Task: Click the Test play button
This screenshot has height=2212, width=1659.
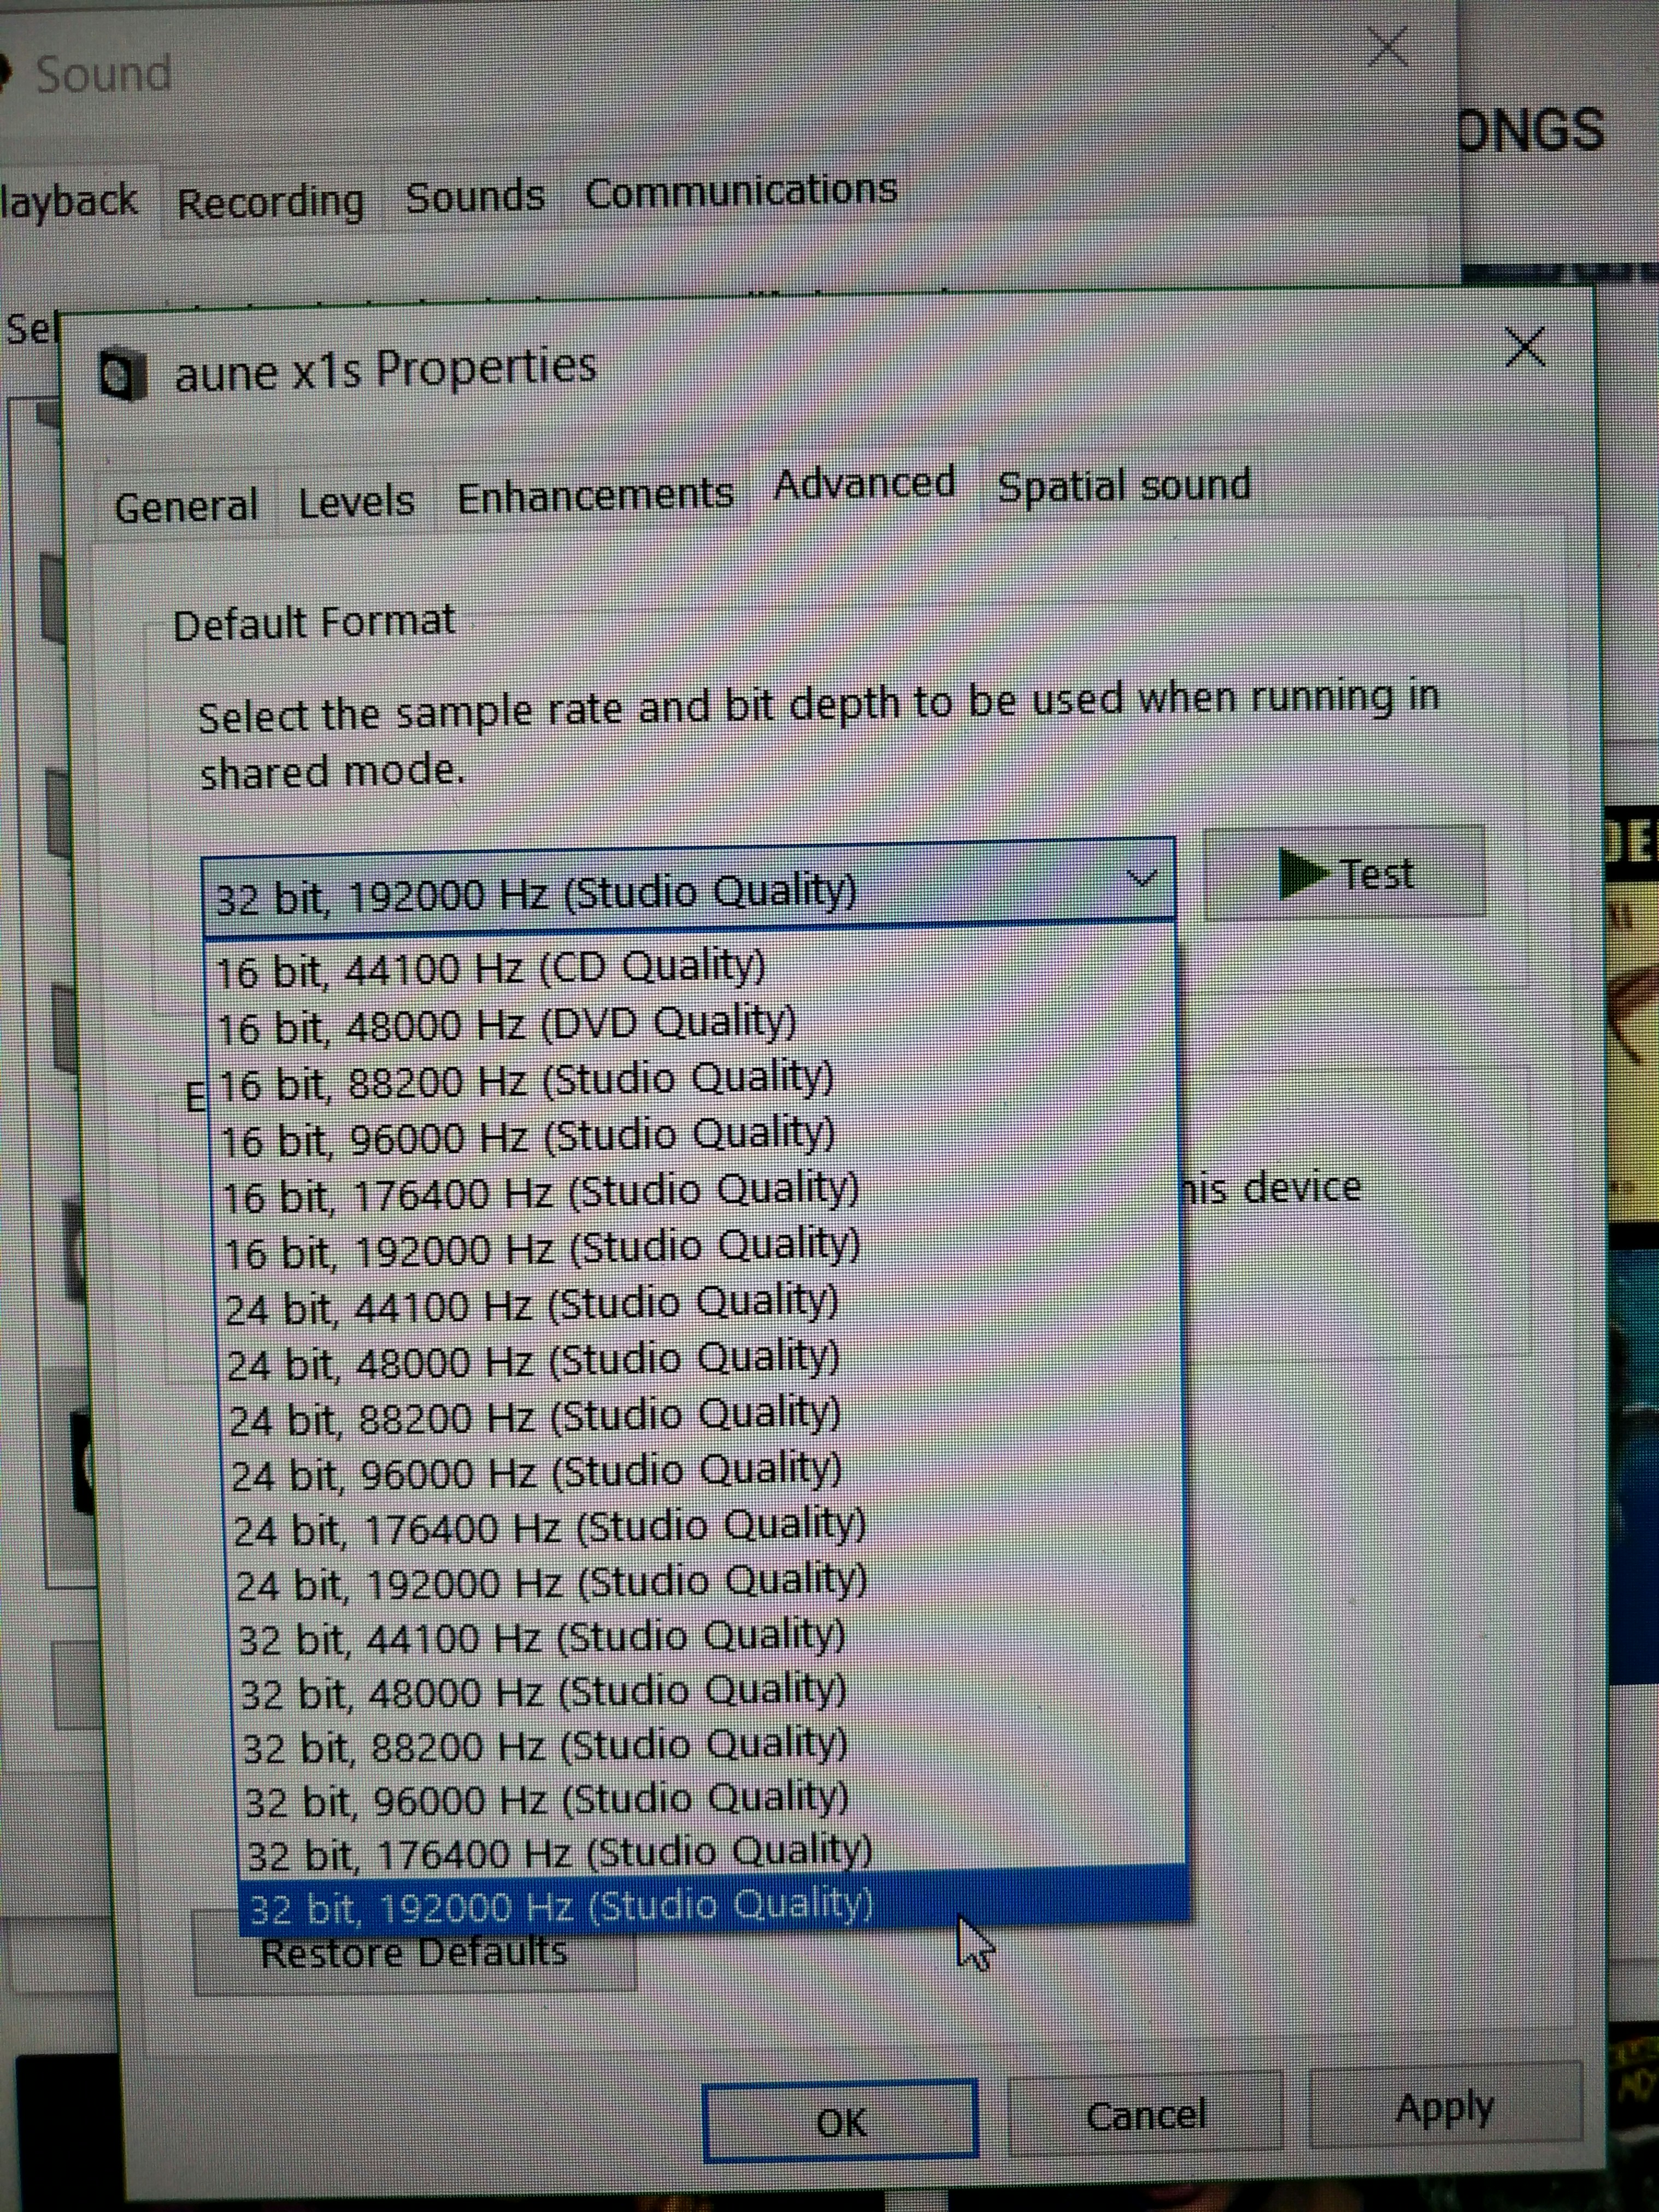Action: (x=1345, y=874)
